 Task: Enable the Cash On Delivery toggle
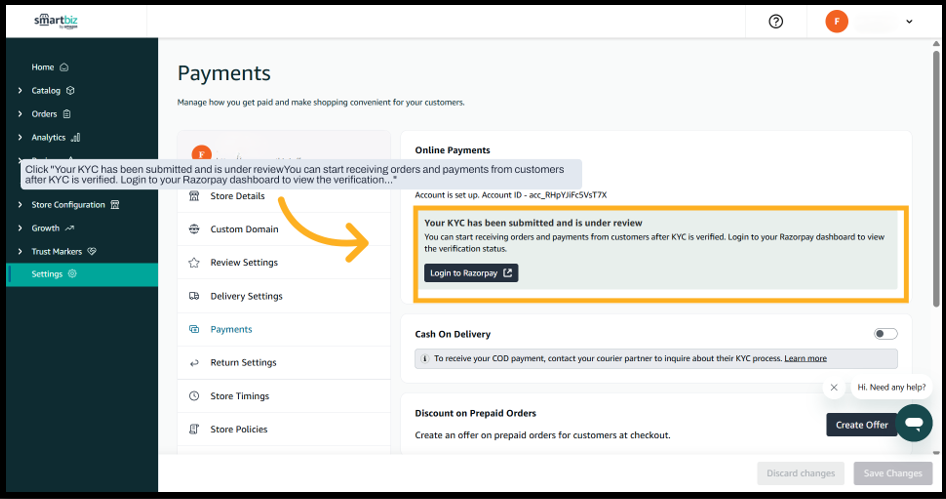point(885,334)
